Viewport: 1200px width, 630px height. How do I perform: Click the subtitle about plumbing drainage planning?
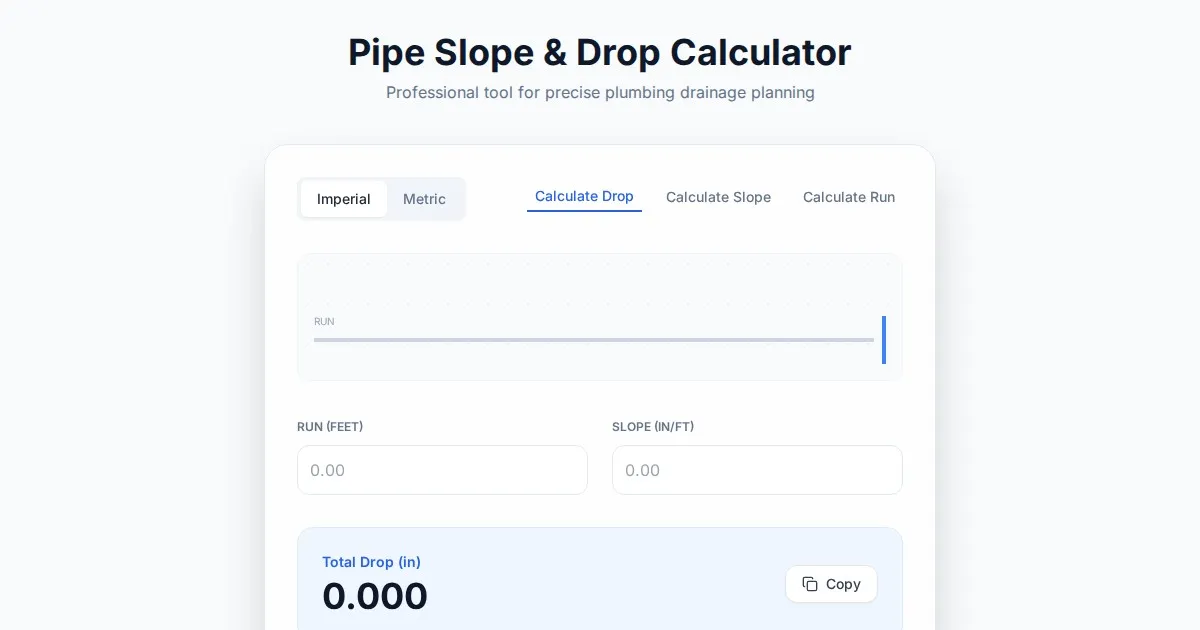(600, 93)
